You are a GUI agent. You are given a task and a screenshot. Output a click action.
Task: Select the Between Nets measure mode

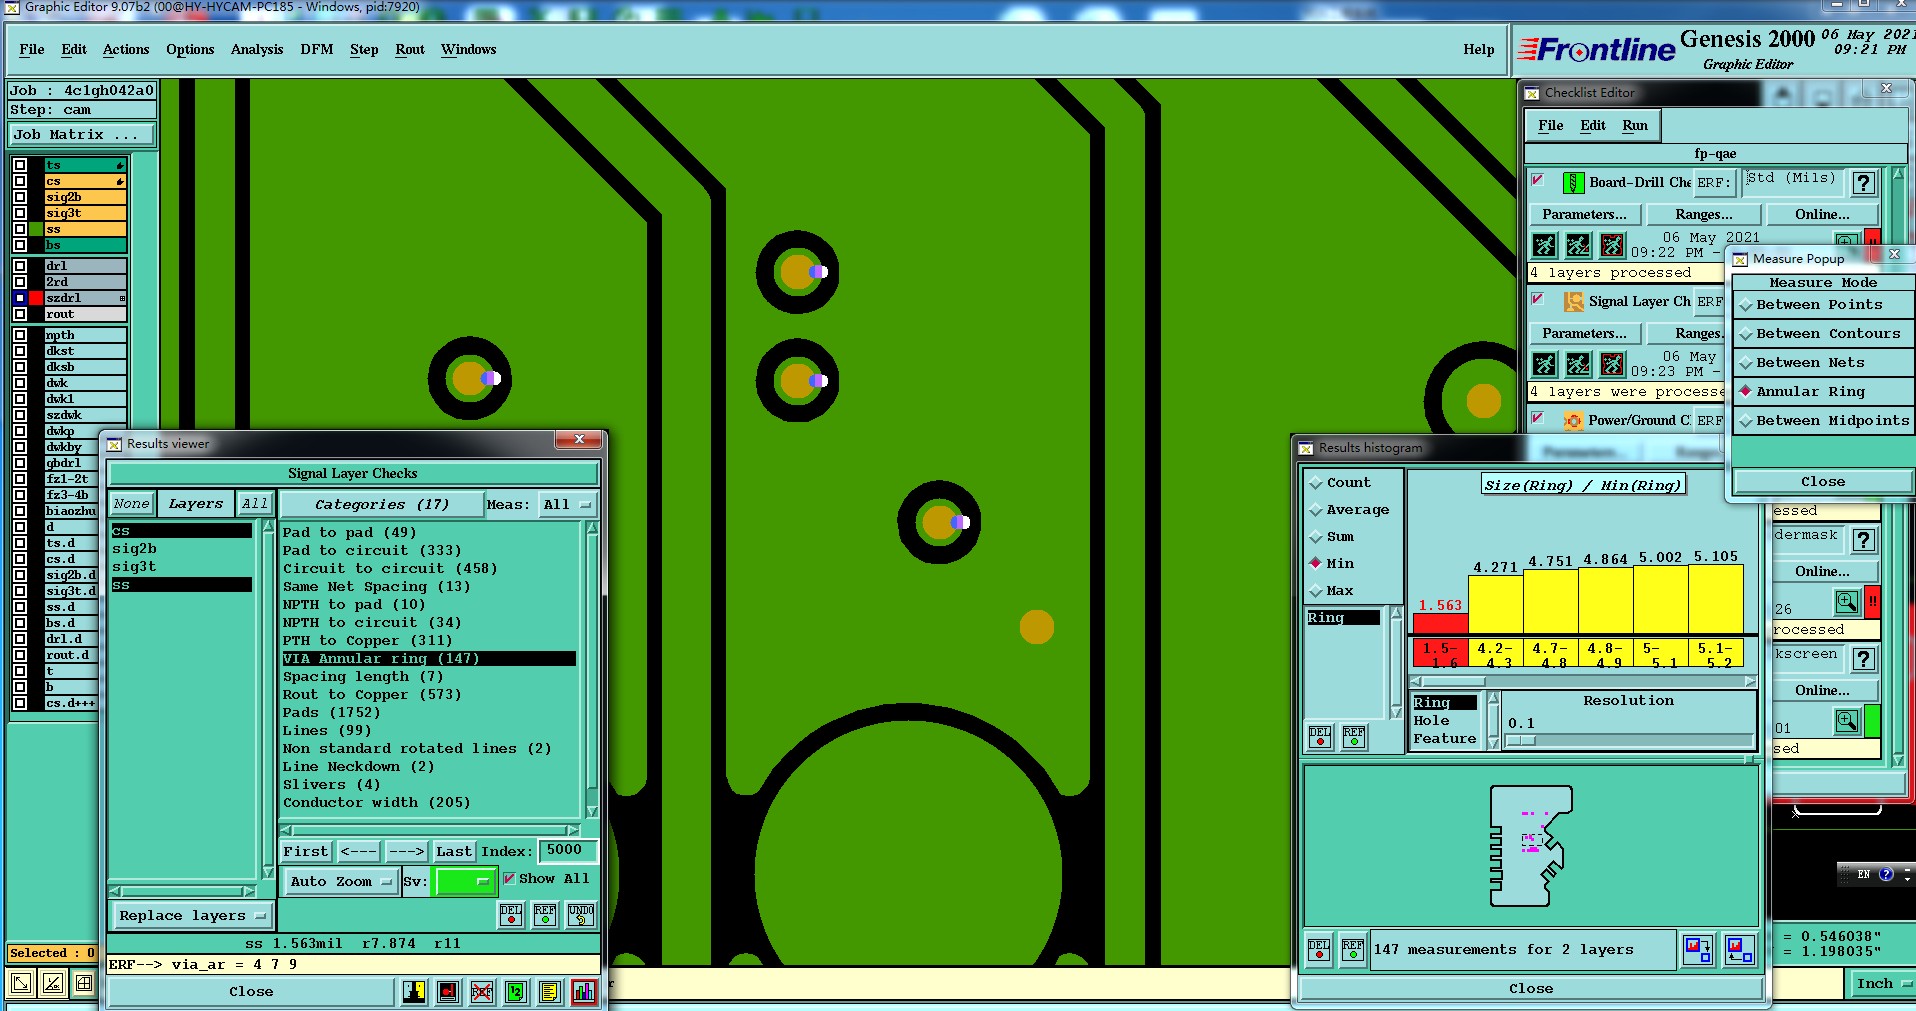tap(1821, 363)
